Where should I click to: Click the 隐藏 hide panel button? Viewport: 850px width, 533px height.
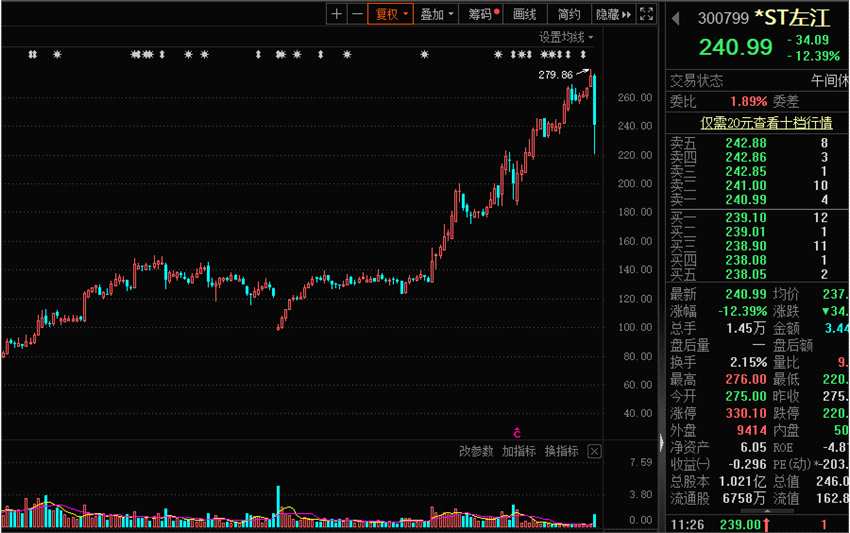click(x=614, y=14)
